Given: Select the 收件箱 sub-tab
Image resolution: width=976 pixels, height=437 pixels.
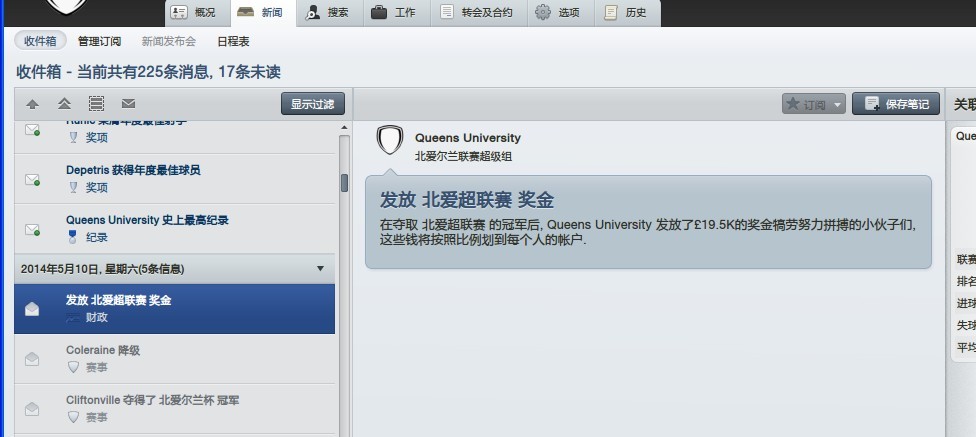Looking at the screenshot, I should pyautogui.click(x=40, y=41).
